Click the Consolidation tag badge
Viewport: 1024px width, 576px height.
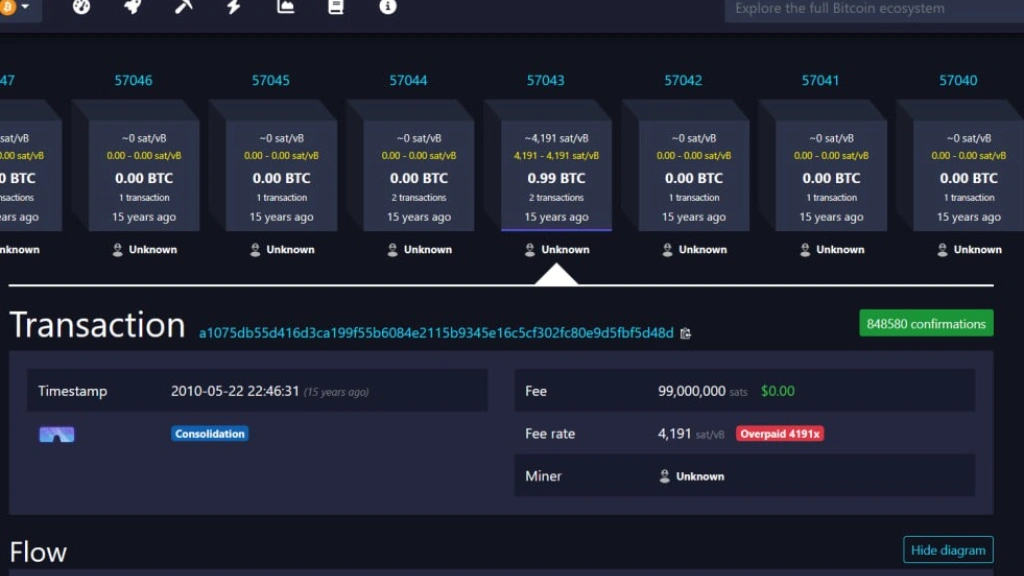pyautogui.click(x=210, y=434)
